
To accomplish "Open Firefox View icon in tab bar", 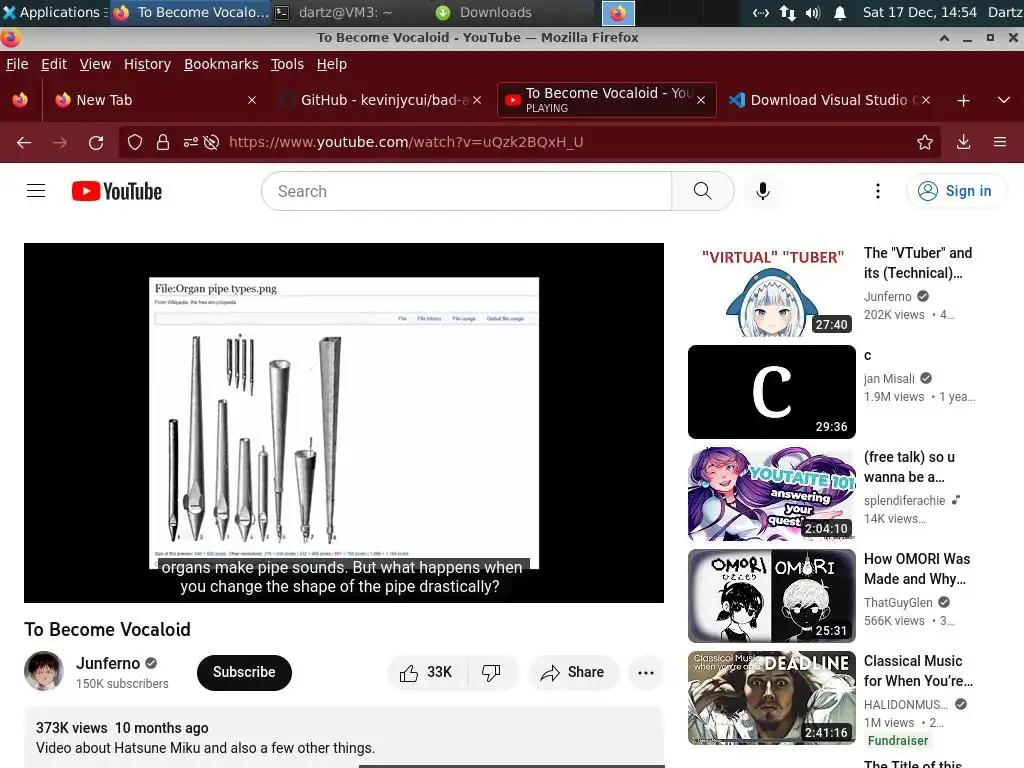I will pos(20,100).
